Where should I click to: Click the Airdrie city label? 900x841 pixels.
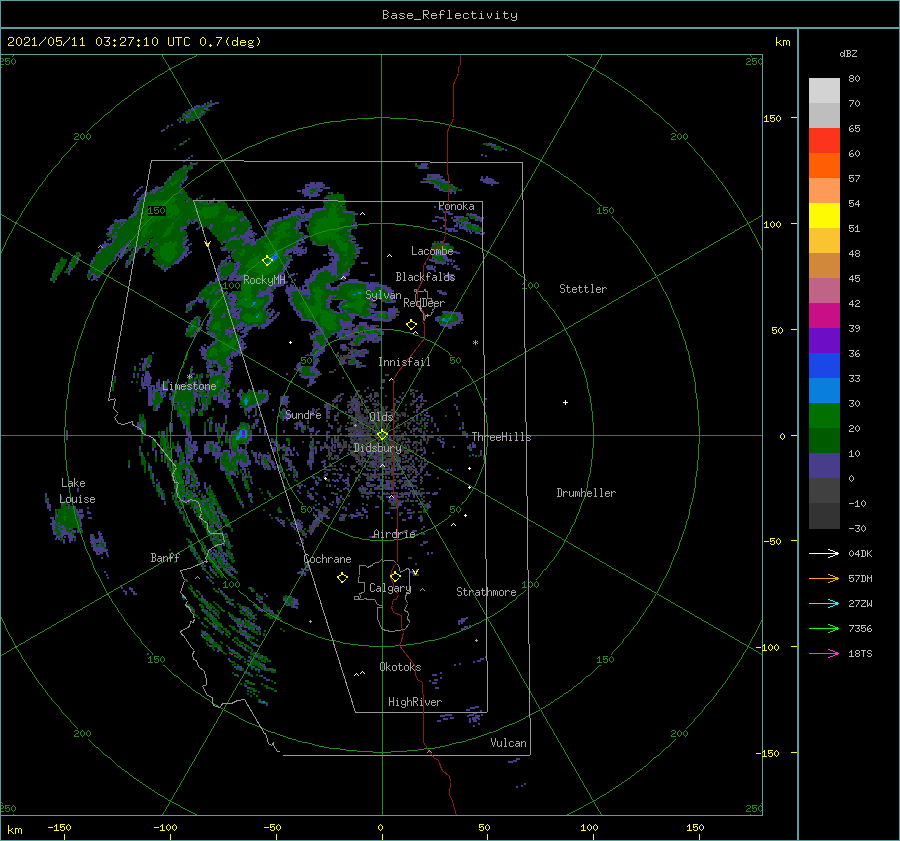pyautogui.click(x=394, y=534)
